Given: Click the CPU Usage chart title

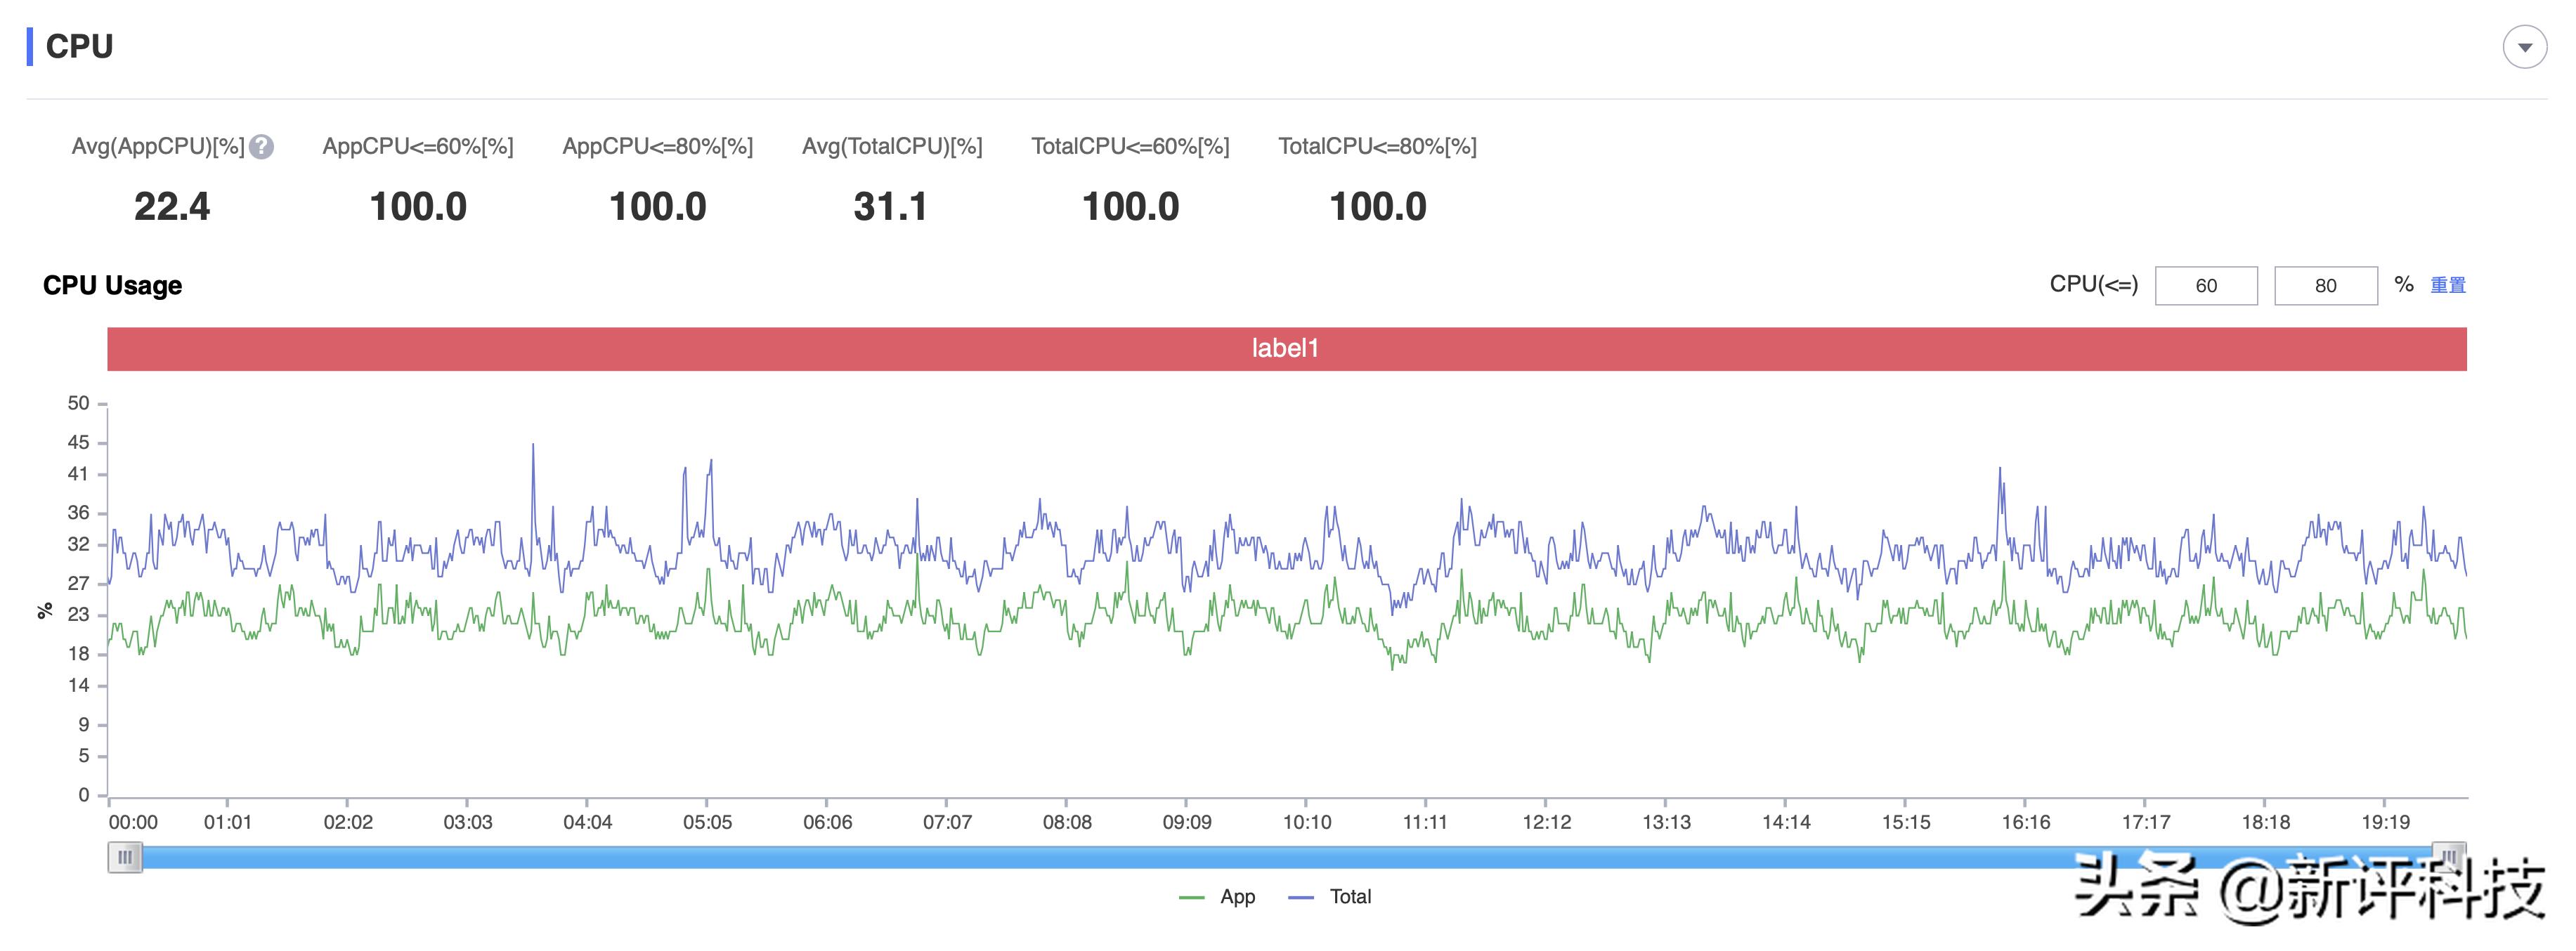Looking at the screenshot, I should [x=112, y=285].
